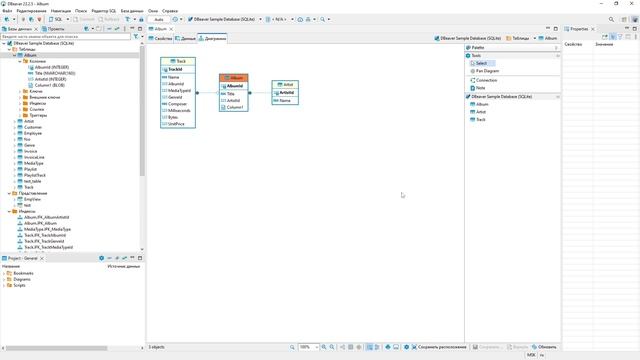Toggle show advanced properties filter icon
Image resolution: width=640 pixels, height=360 pixels.
tap(620, 37)
